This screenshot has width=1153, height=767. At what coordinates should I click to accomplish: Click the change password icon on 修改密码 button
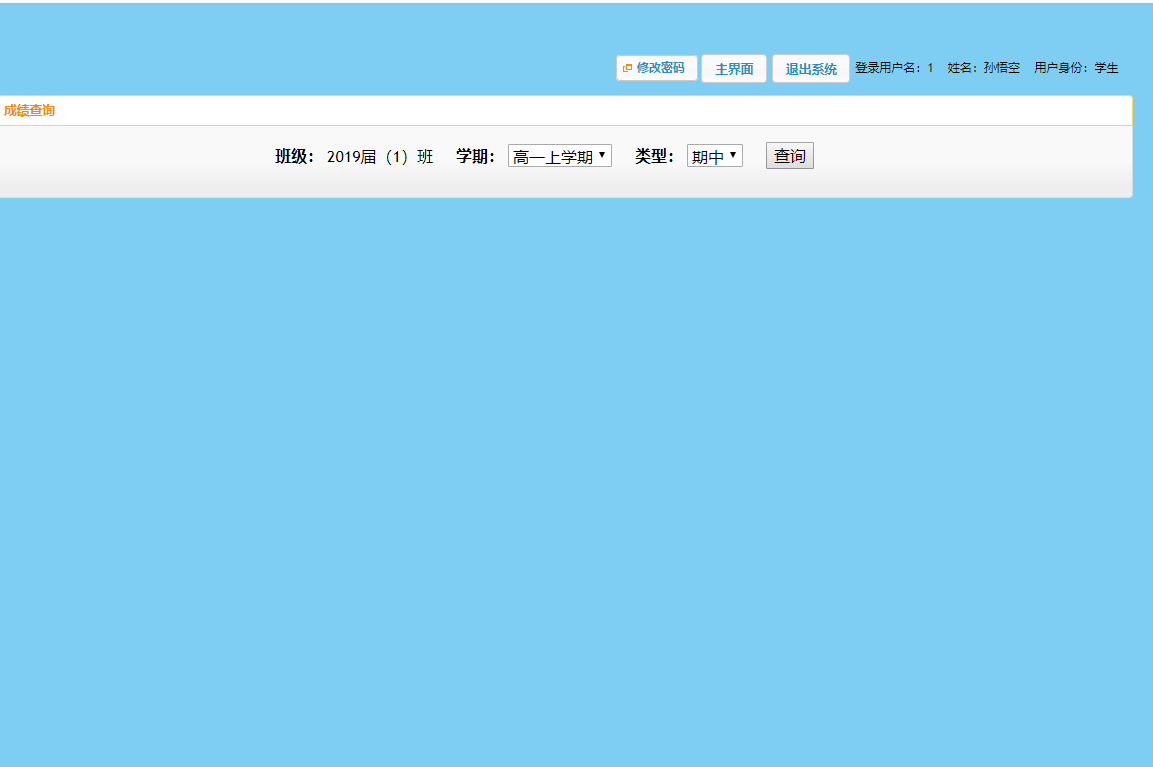627,67
